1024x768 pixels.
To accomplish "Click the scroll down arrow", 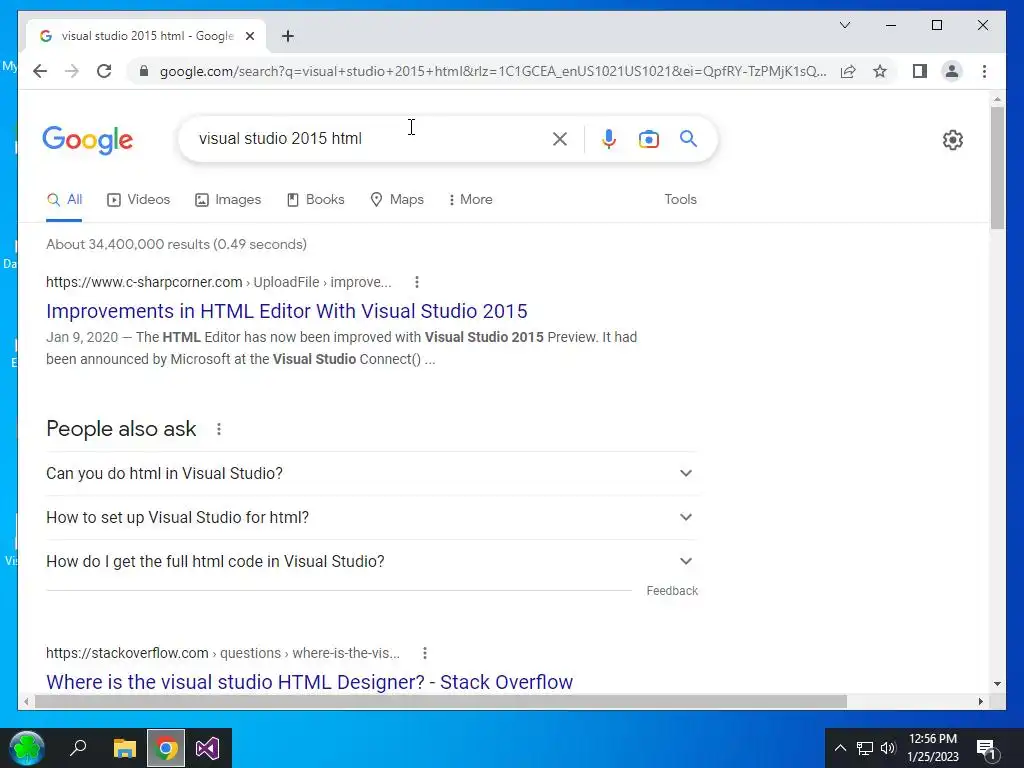I will click(x=997, y=684).
